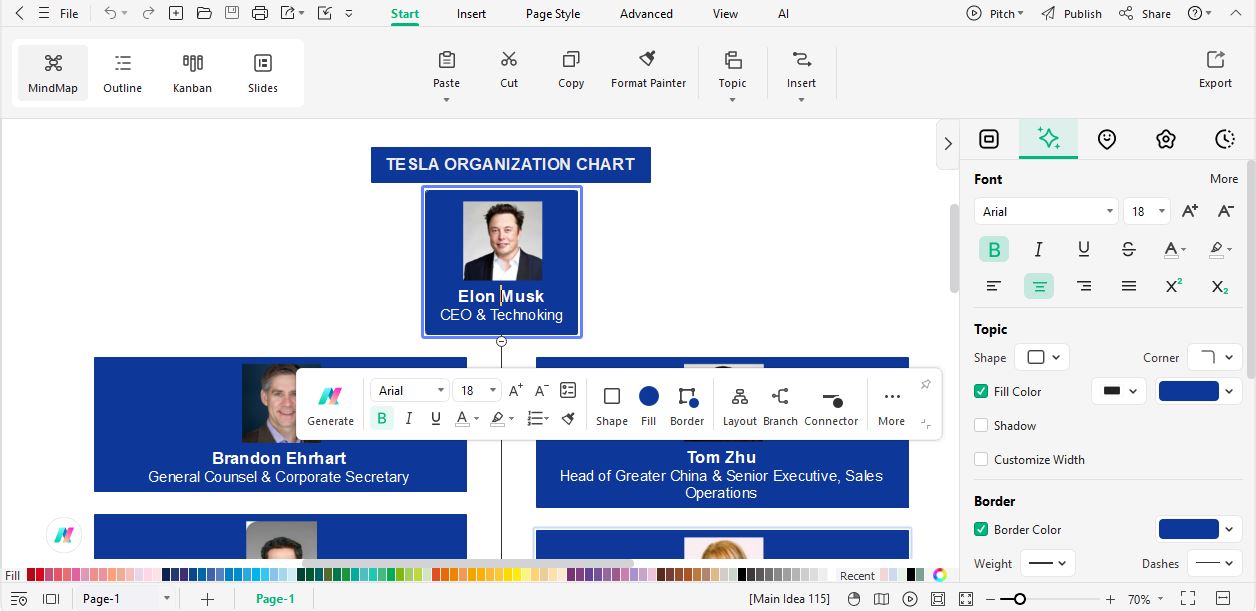Click the Share button

(1145, 14)
